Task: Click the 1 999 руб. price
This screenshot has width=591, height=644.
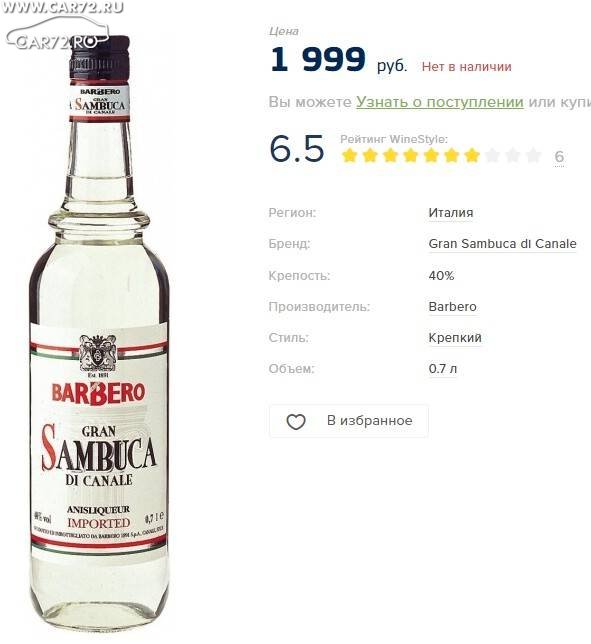Action: tap(339, 60)
